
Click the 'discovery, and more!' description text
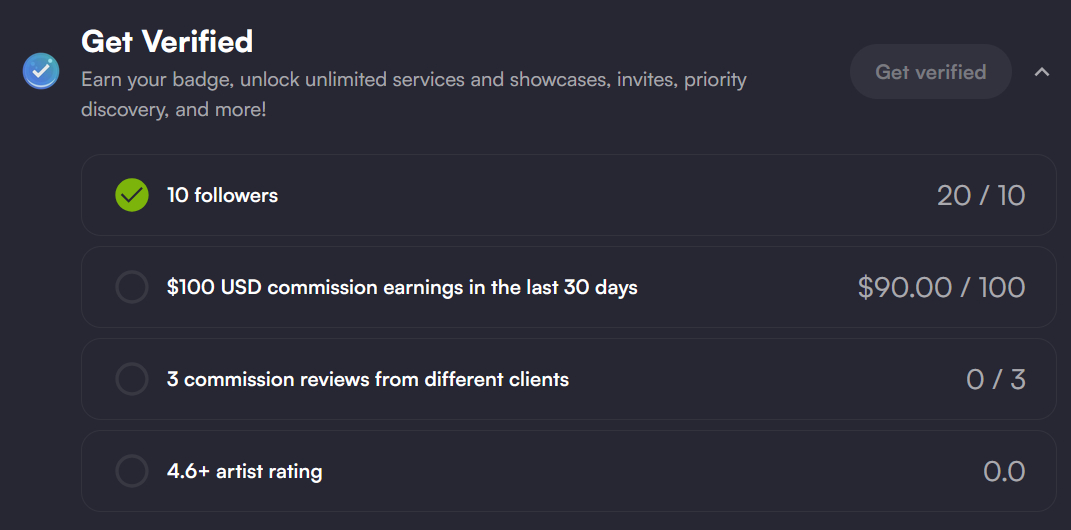[x=174, y=109]
